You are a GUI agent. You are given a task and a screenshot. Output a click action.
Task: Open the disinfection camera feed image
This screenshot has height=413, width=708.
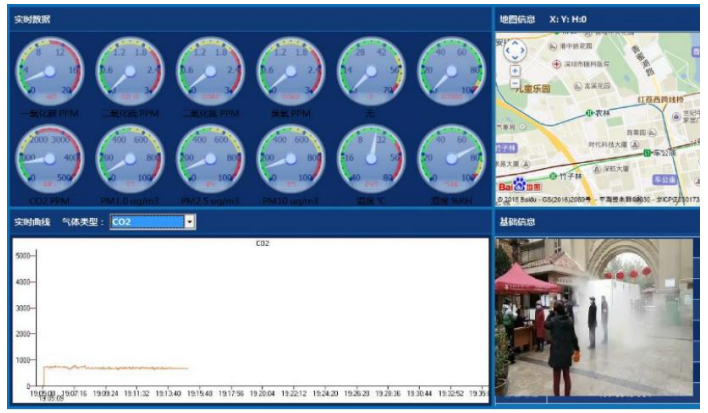coord(593,316)
